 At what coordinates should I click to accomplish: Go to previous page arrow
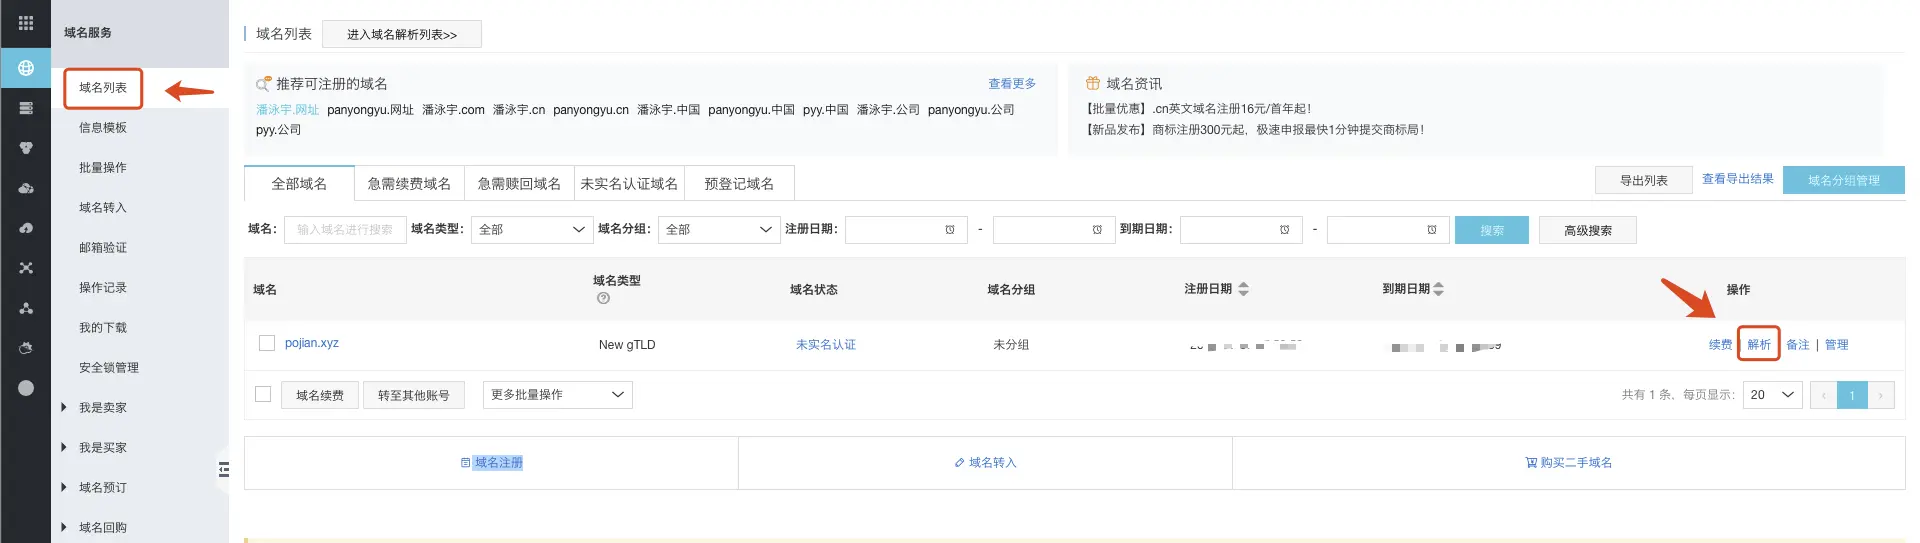pos(1823,395)
